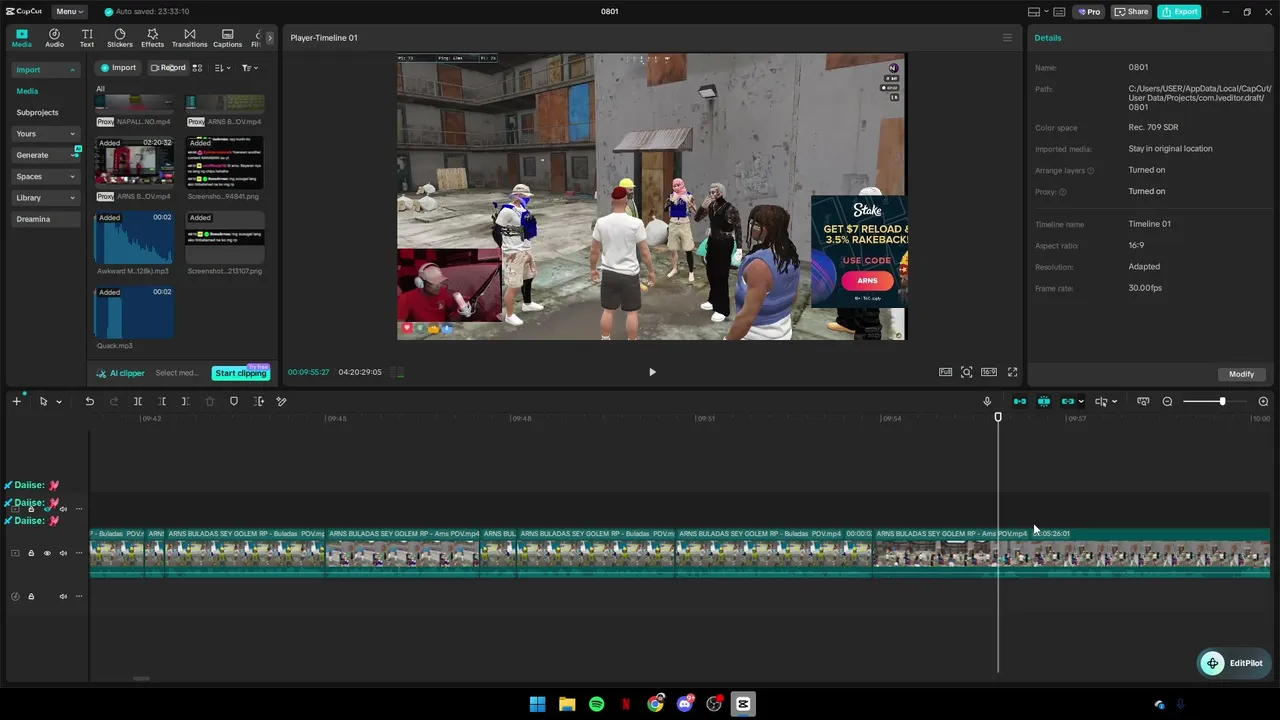Open the media sort dropdown
This screenshot has height=720, width=1280.
(x=222, y=68)
